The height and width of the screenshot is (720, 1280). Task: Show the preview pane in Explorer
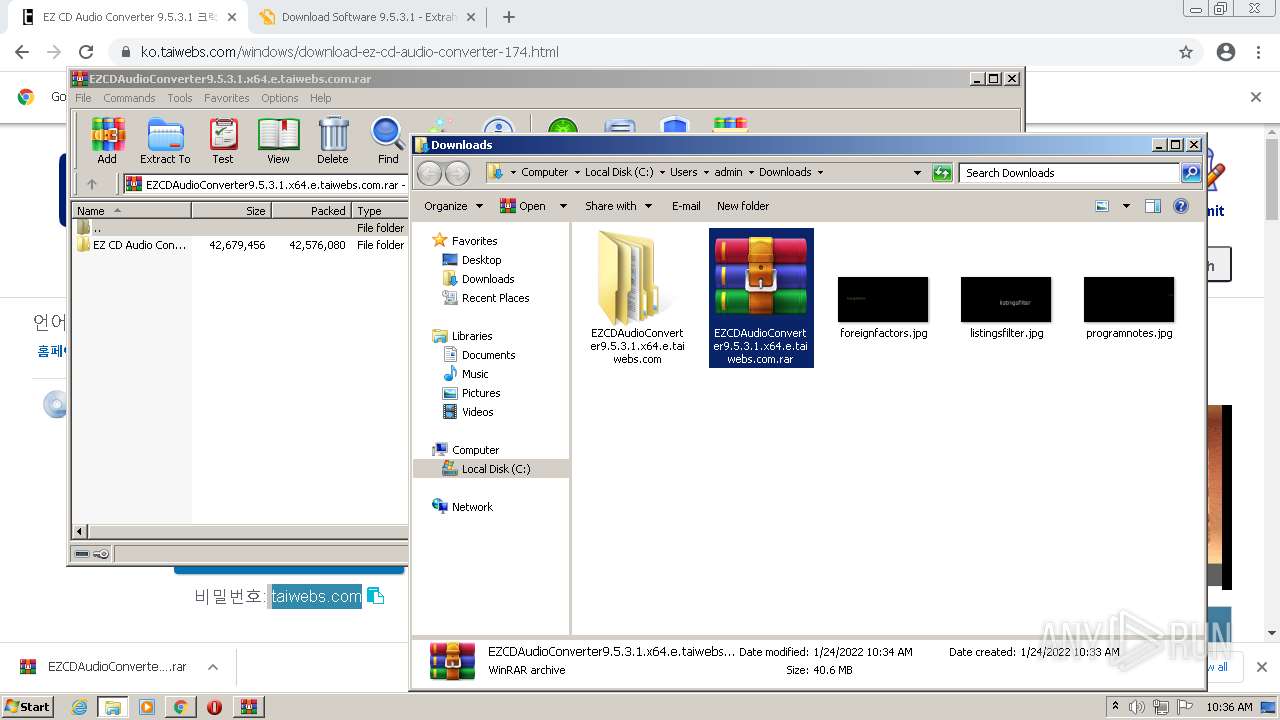coord(1153,206)
